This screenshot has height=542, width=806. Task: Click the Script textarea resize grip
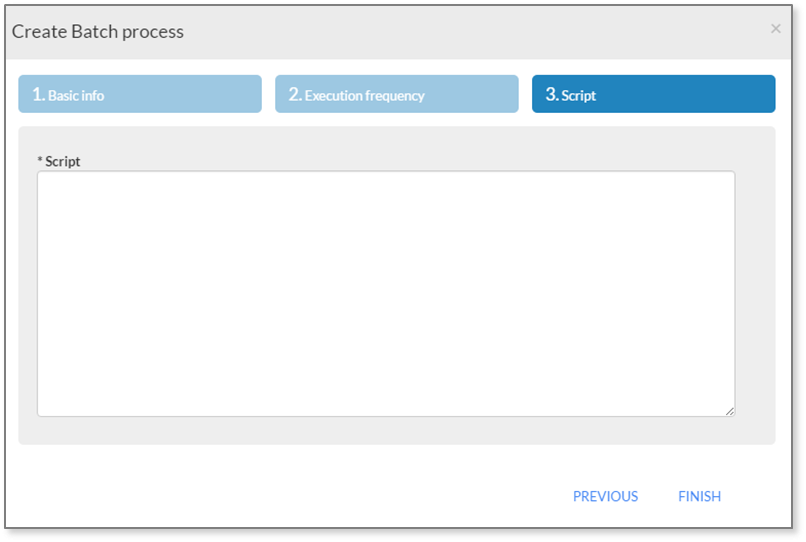pyautogui.click(x=730, y=411)
